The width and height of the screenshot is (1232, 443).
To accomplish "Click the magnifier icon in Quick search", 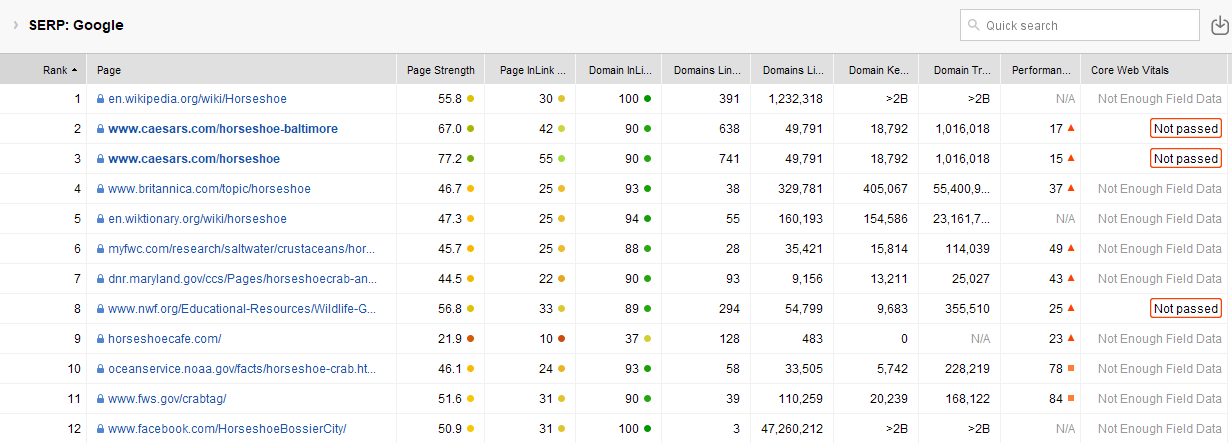I will (974, 25).
